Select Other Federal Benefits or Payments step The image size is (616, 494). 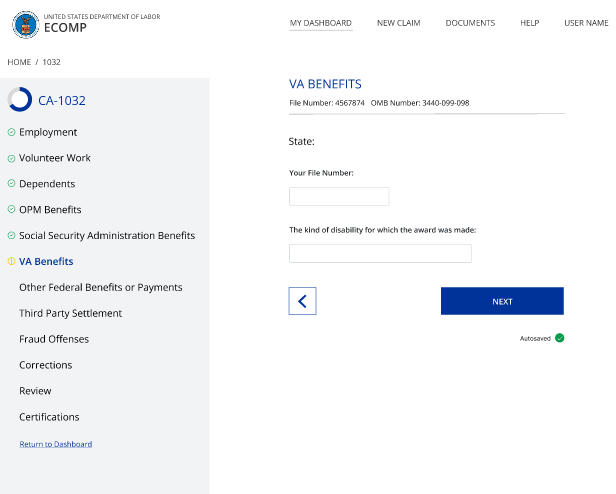click(x=101, y=287)
